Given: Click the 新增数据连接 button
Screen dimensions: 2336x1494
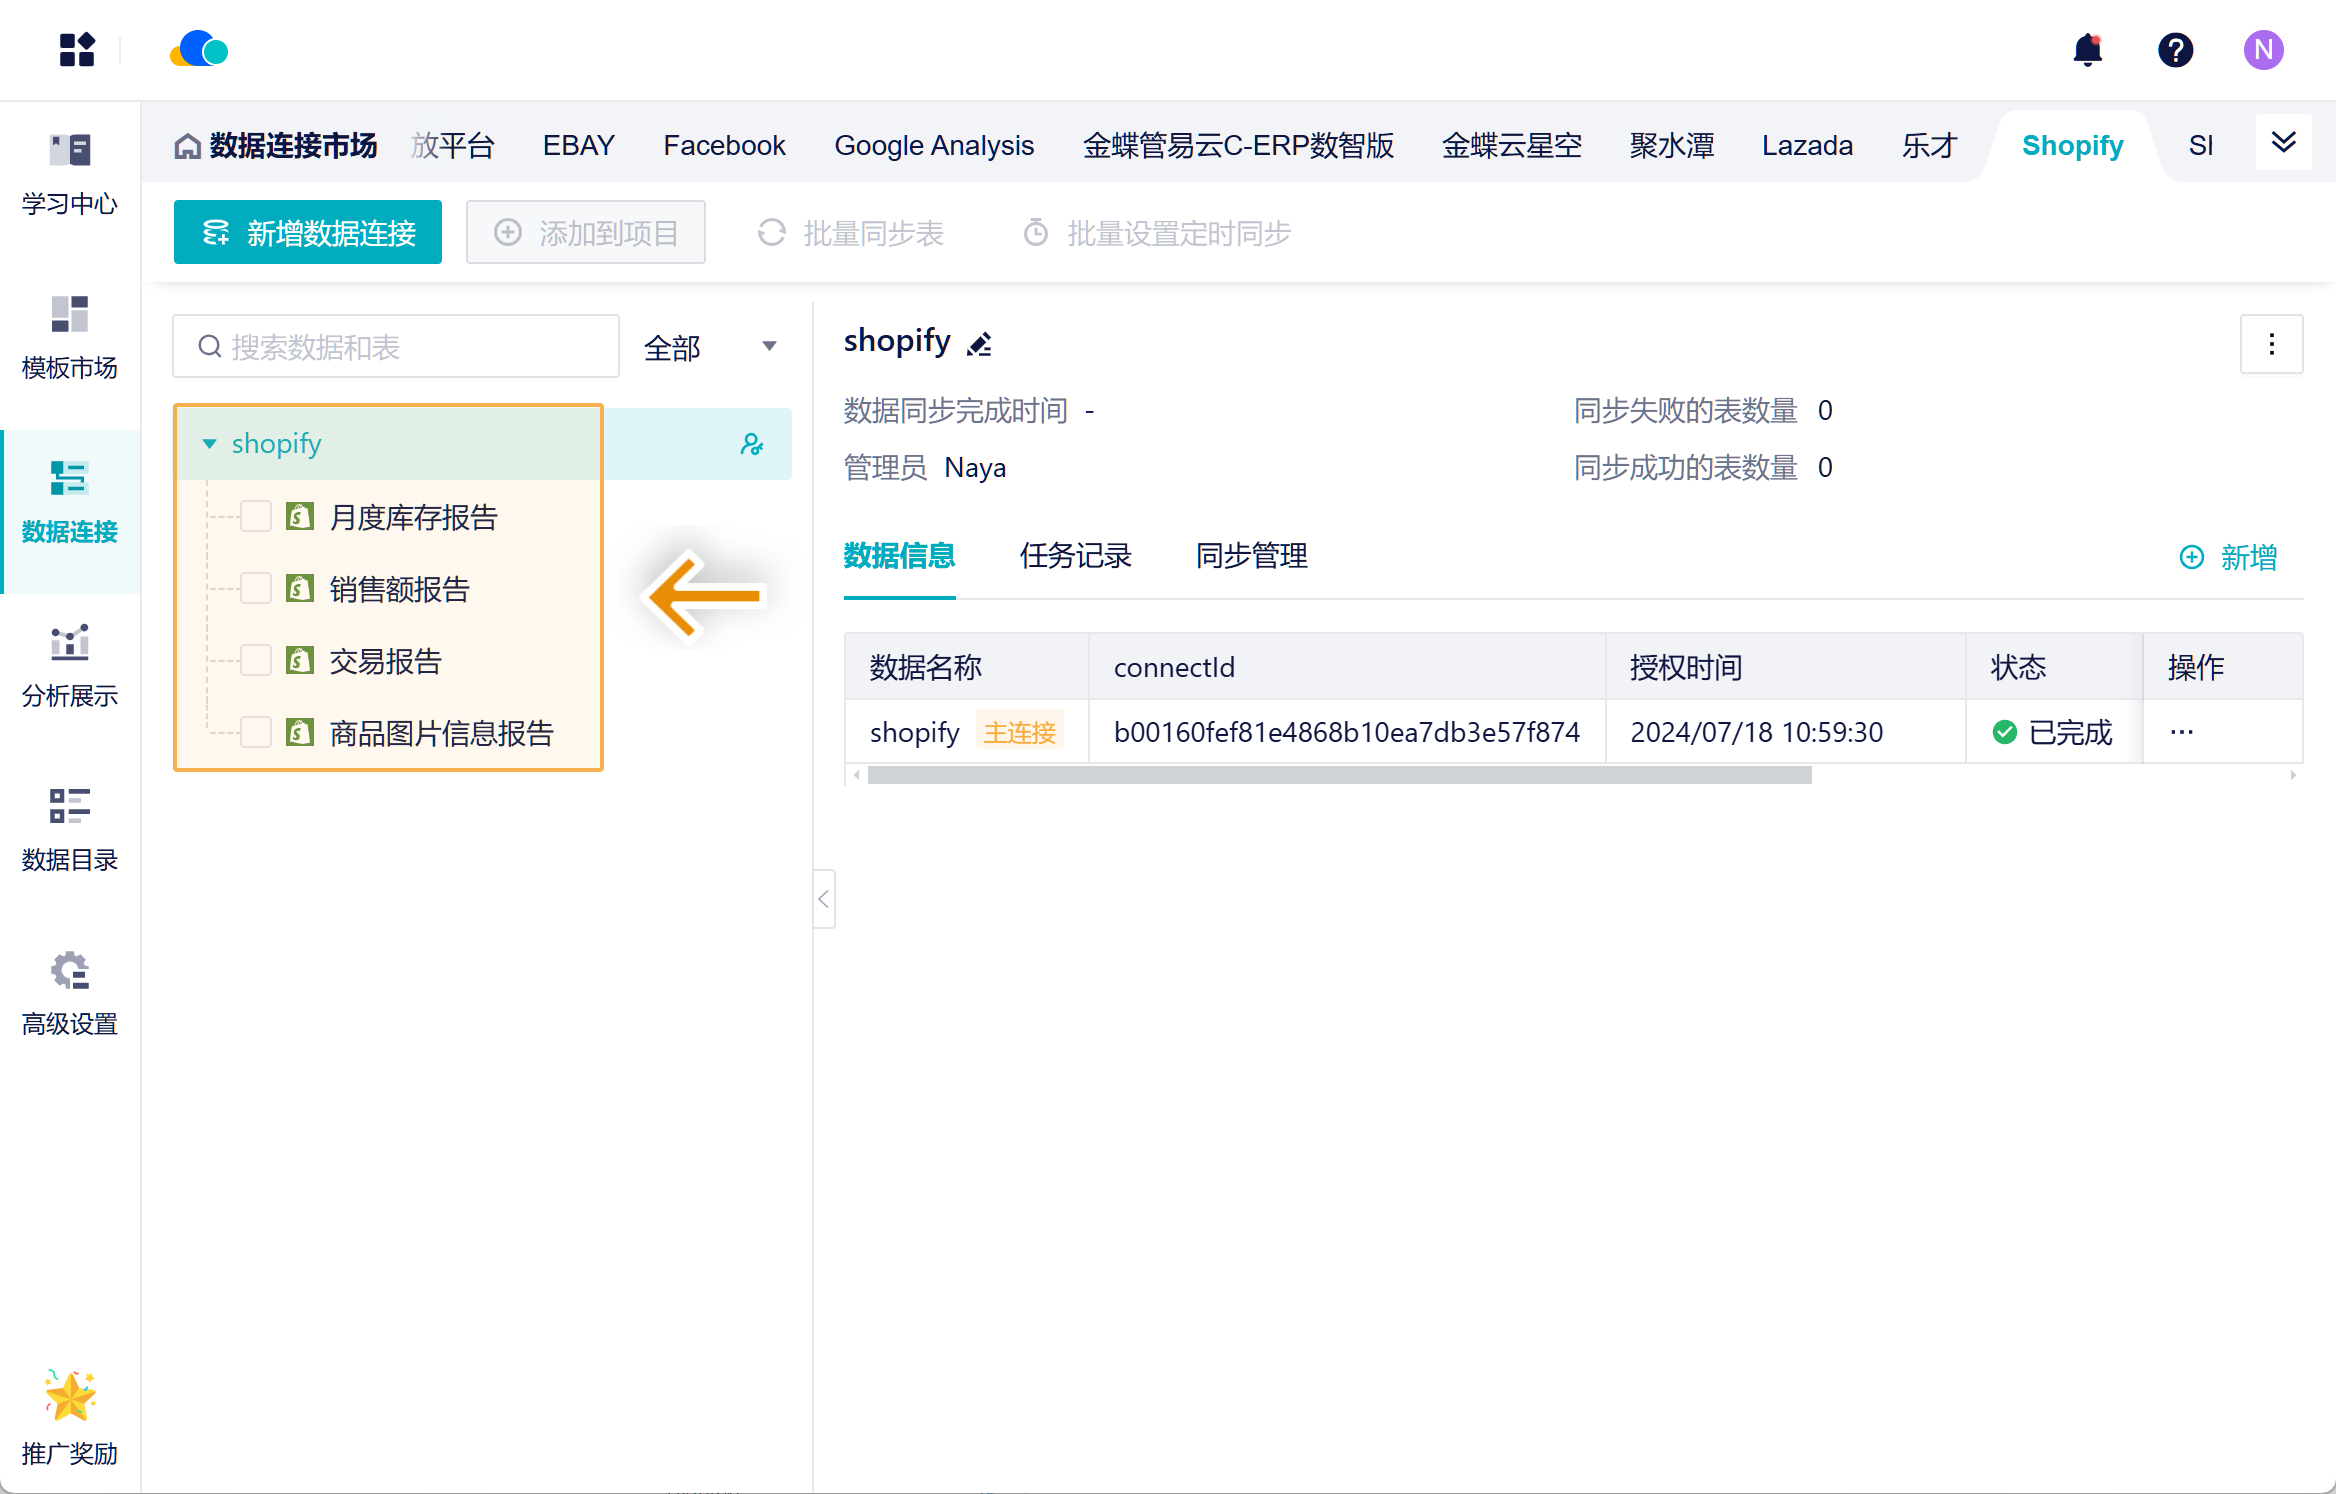Looking at the screenshot, I should 308,232.
